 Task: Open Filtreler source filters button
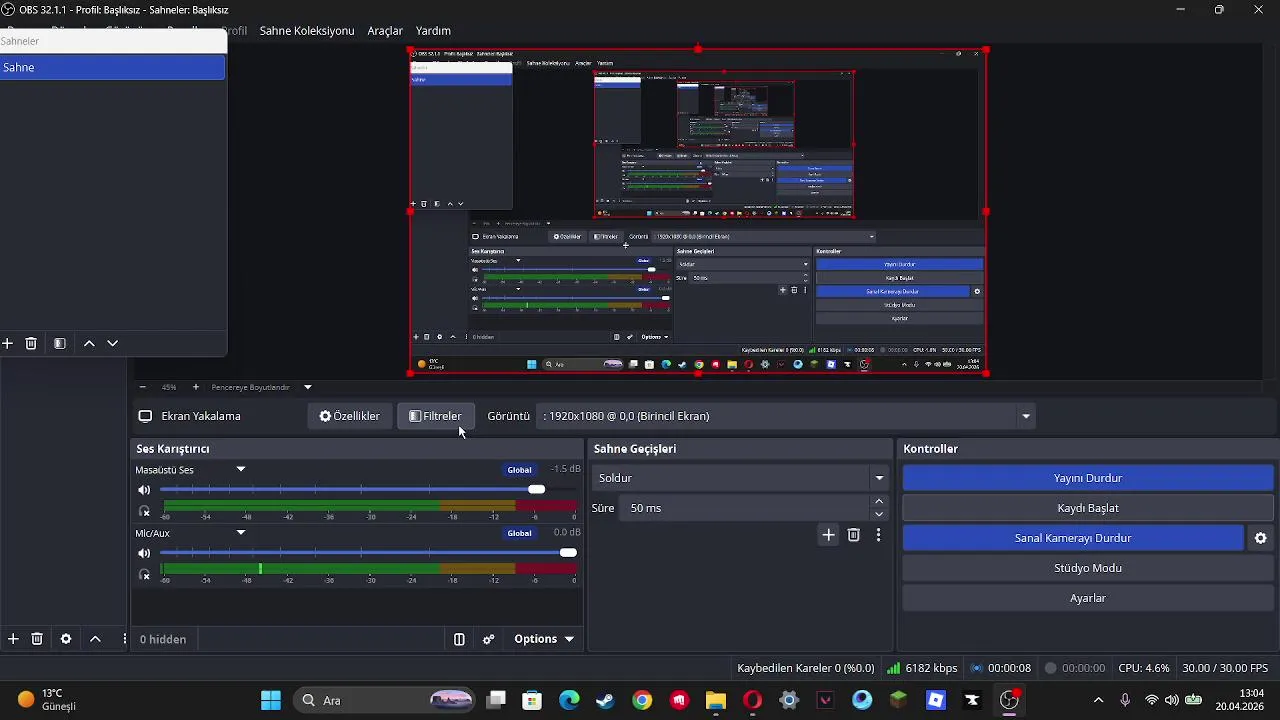[x=435, y=416]
